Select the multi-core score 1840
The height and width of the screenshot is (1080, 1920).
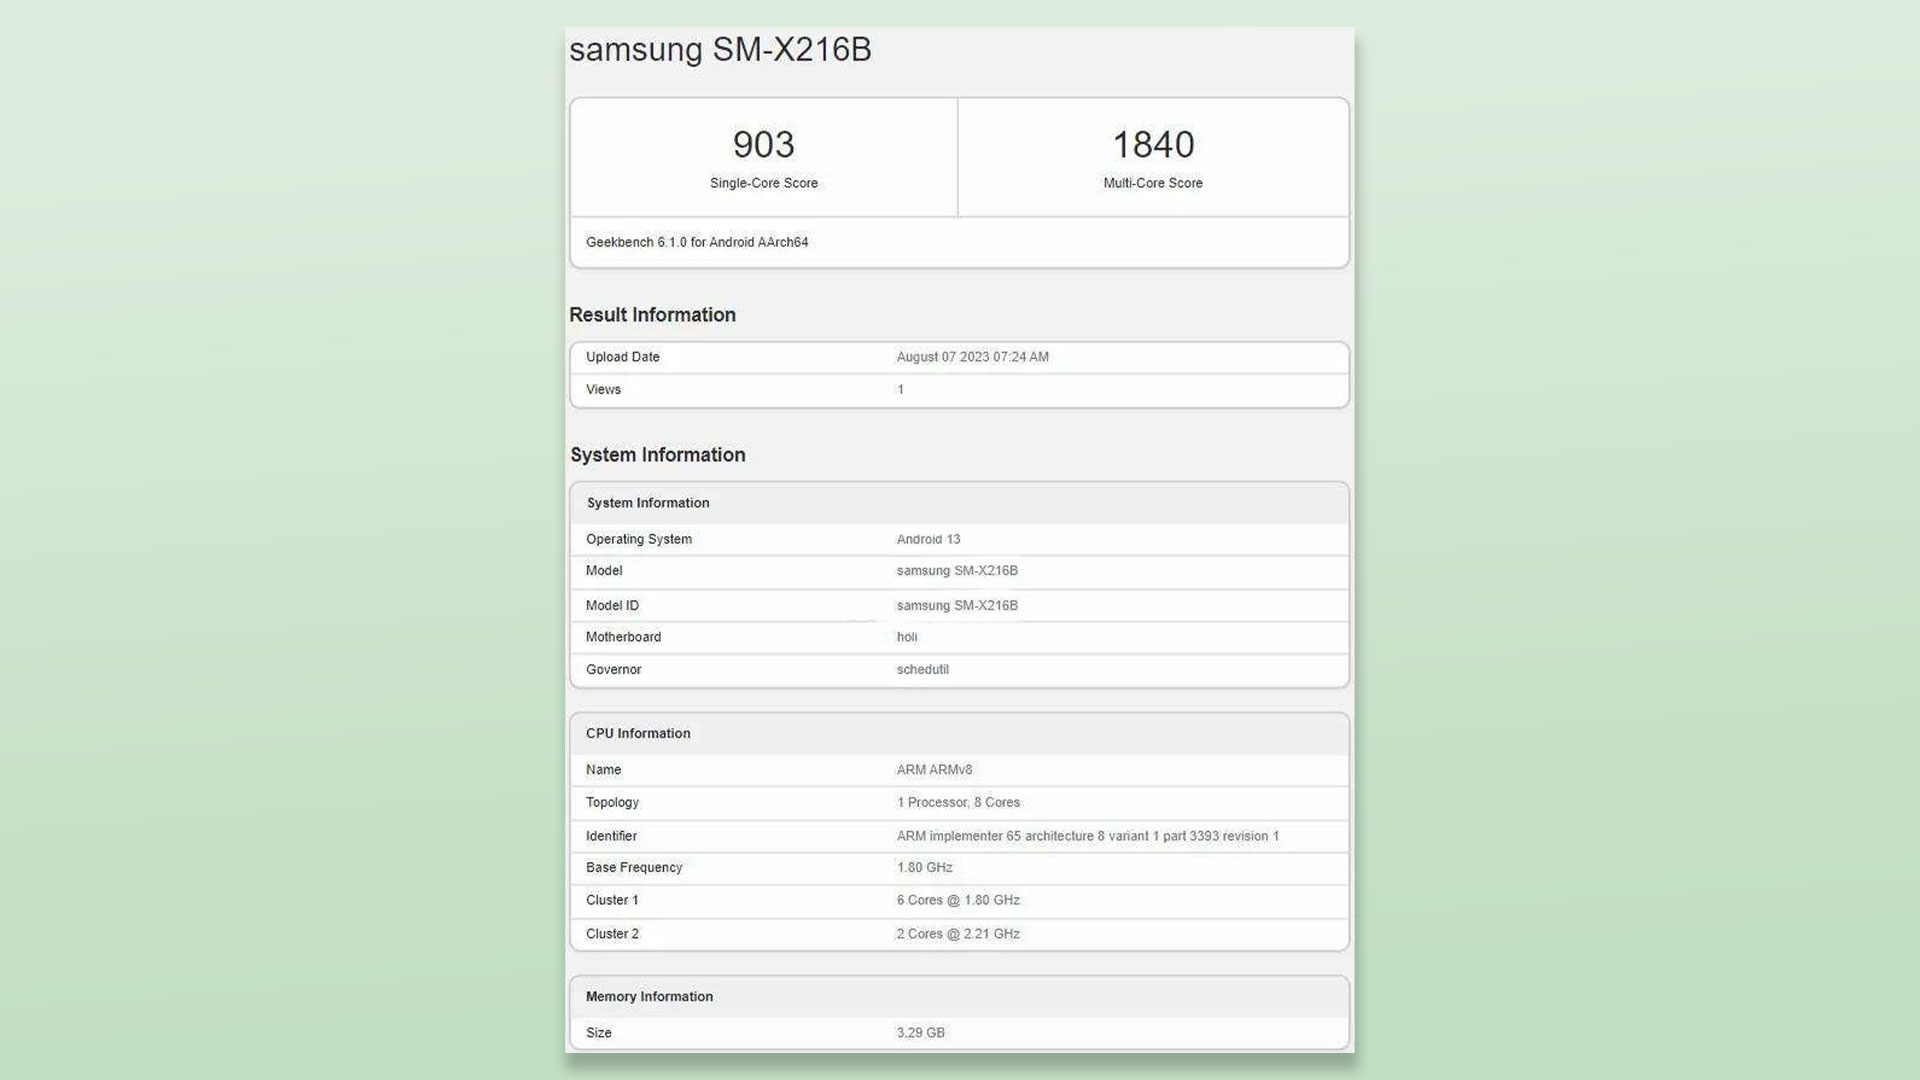[x=1153, y=145]
